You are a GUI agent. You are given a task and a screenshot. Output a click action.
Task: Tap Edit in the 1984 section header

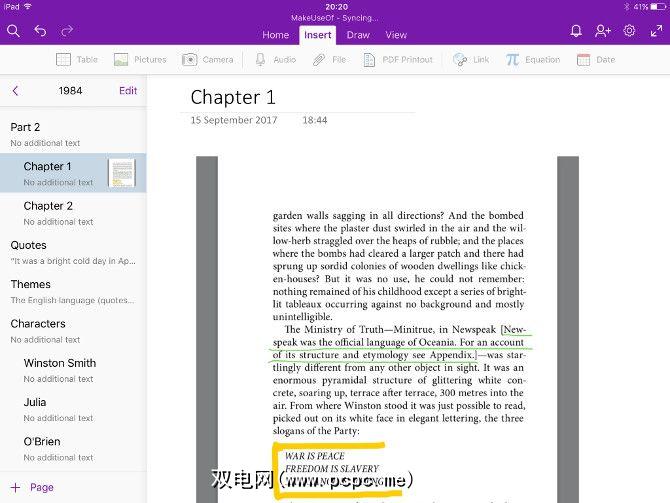click(x=128, y=91)
